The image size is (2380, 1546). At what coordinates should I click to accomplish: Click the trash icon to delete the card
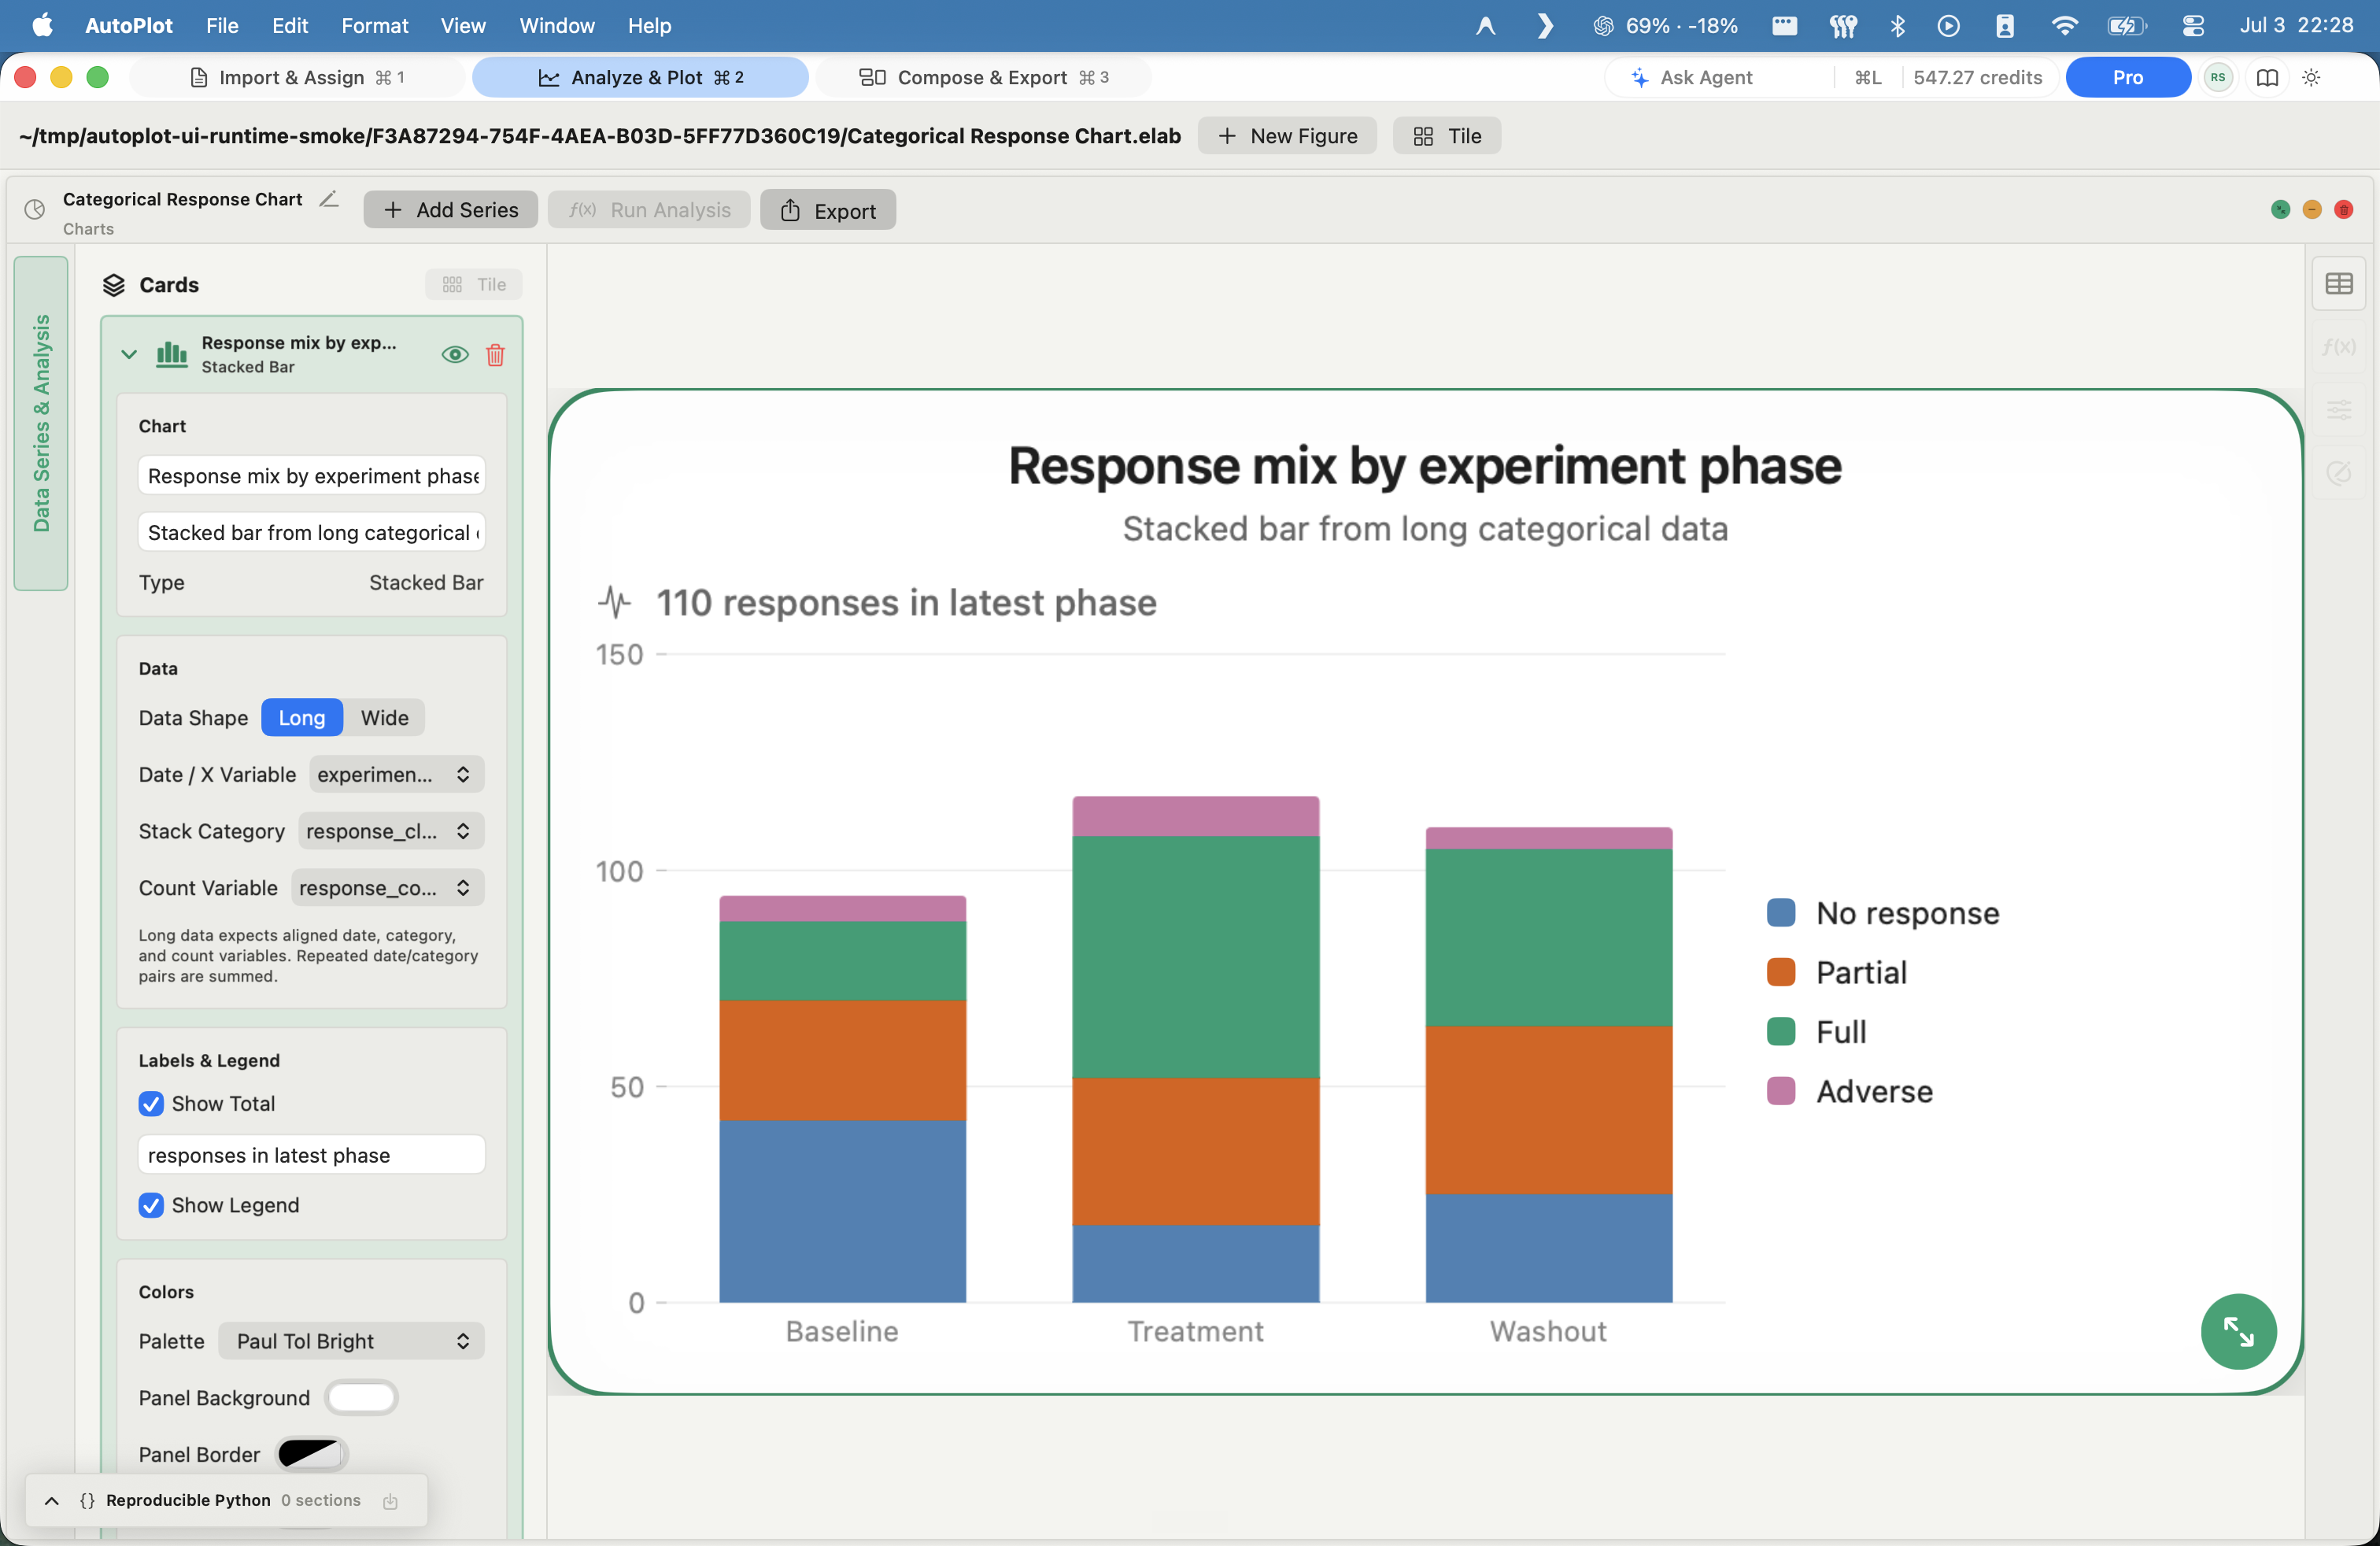click(x=495, y=355)
